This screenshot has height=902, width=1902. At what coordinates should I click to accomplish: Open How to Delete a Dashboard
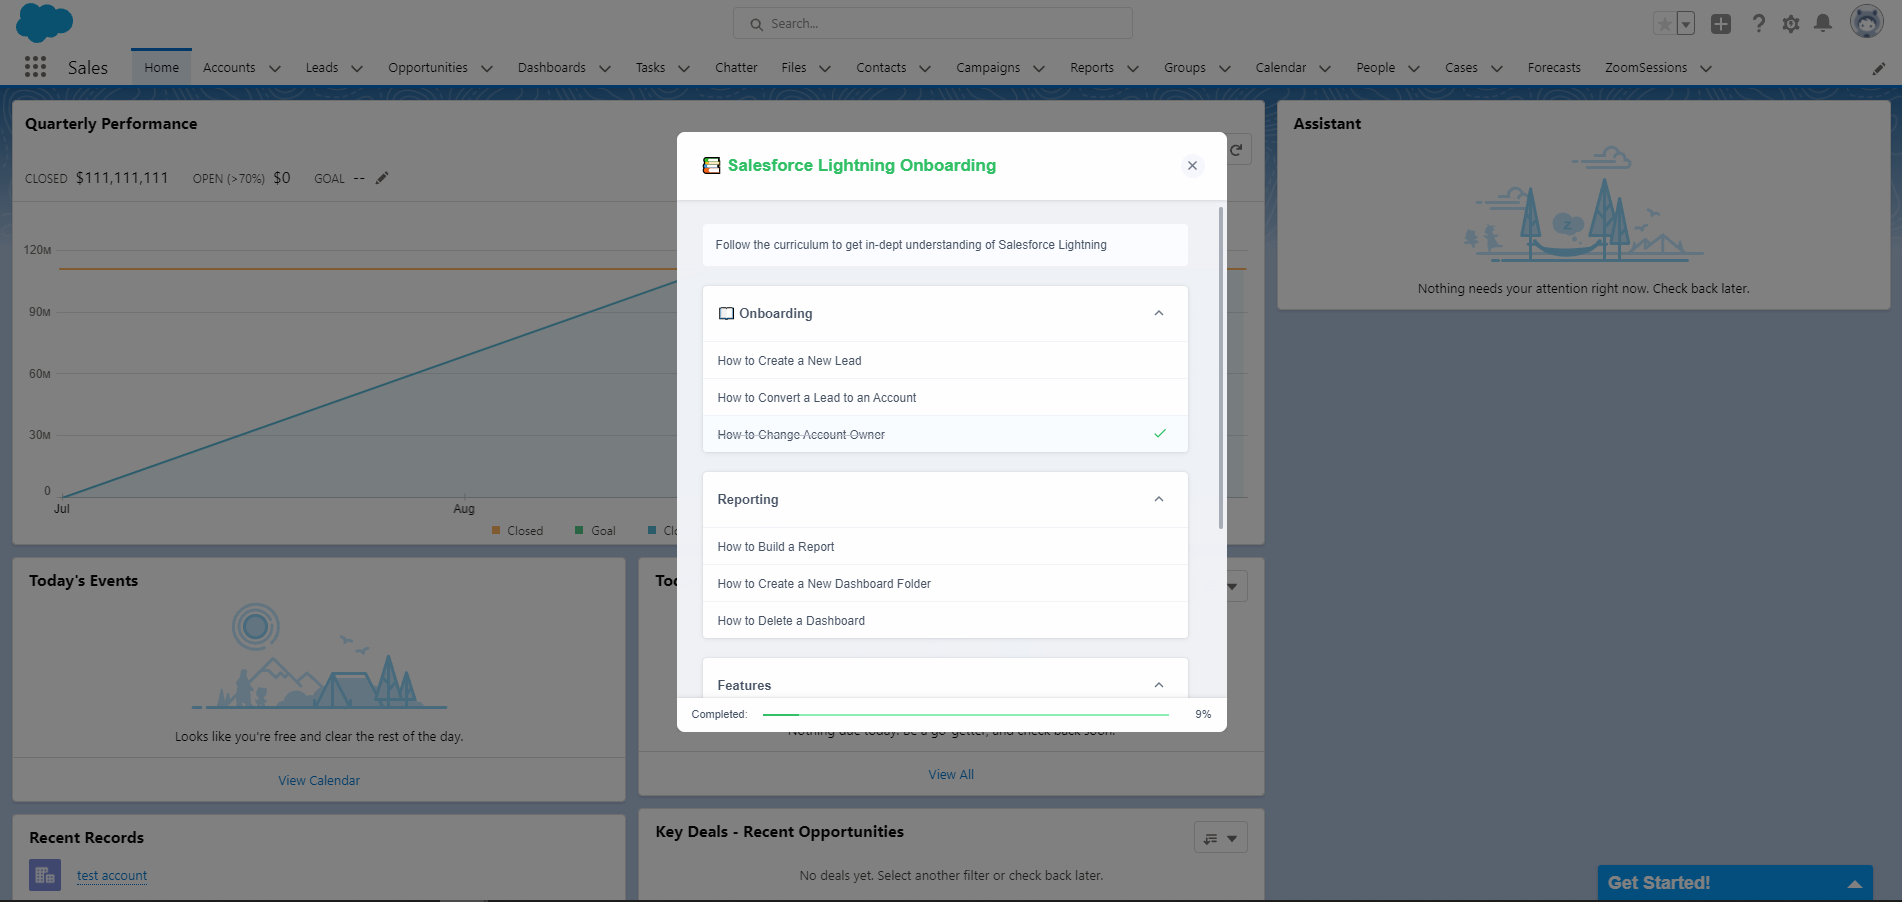(945, 621)
